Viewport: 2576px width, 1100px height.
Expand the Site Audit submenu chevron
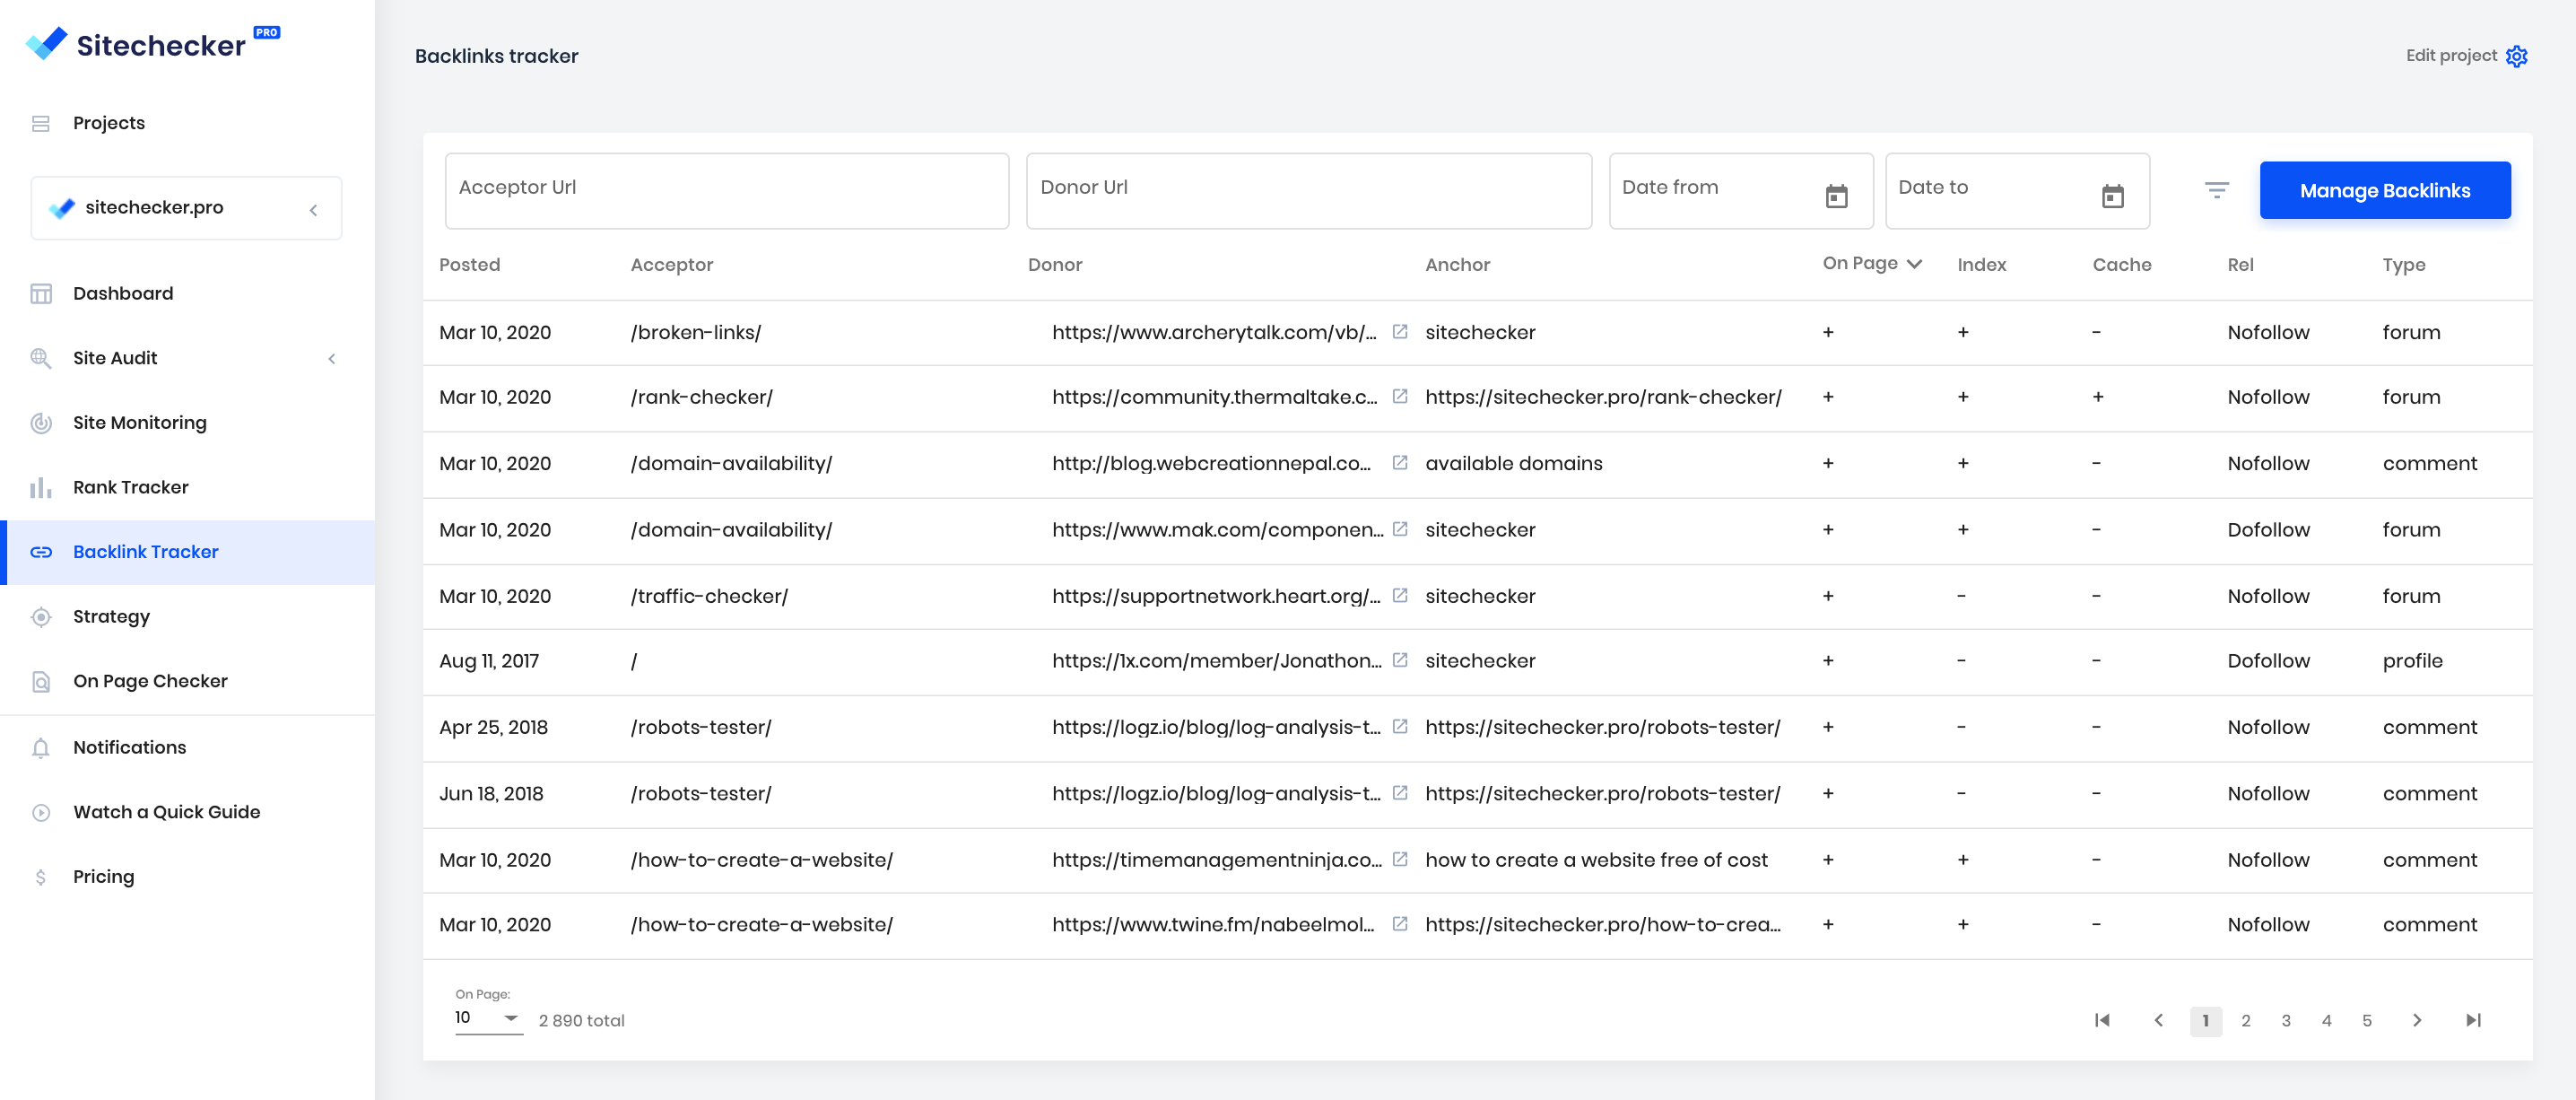point(332,358)
